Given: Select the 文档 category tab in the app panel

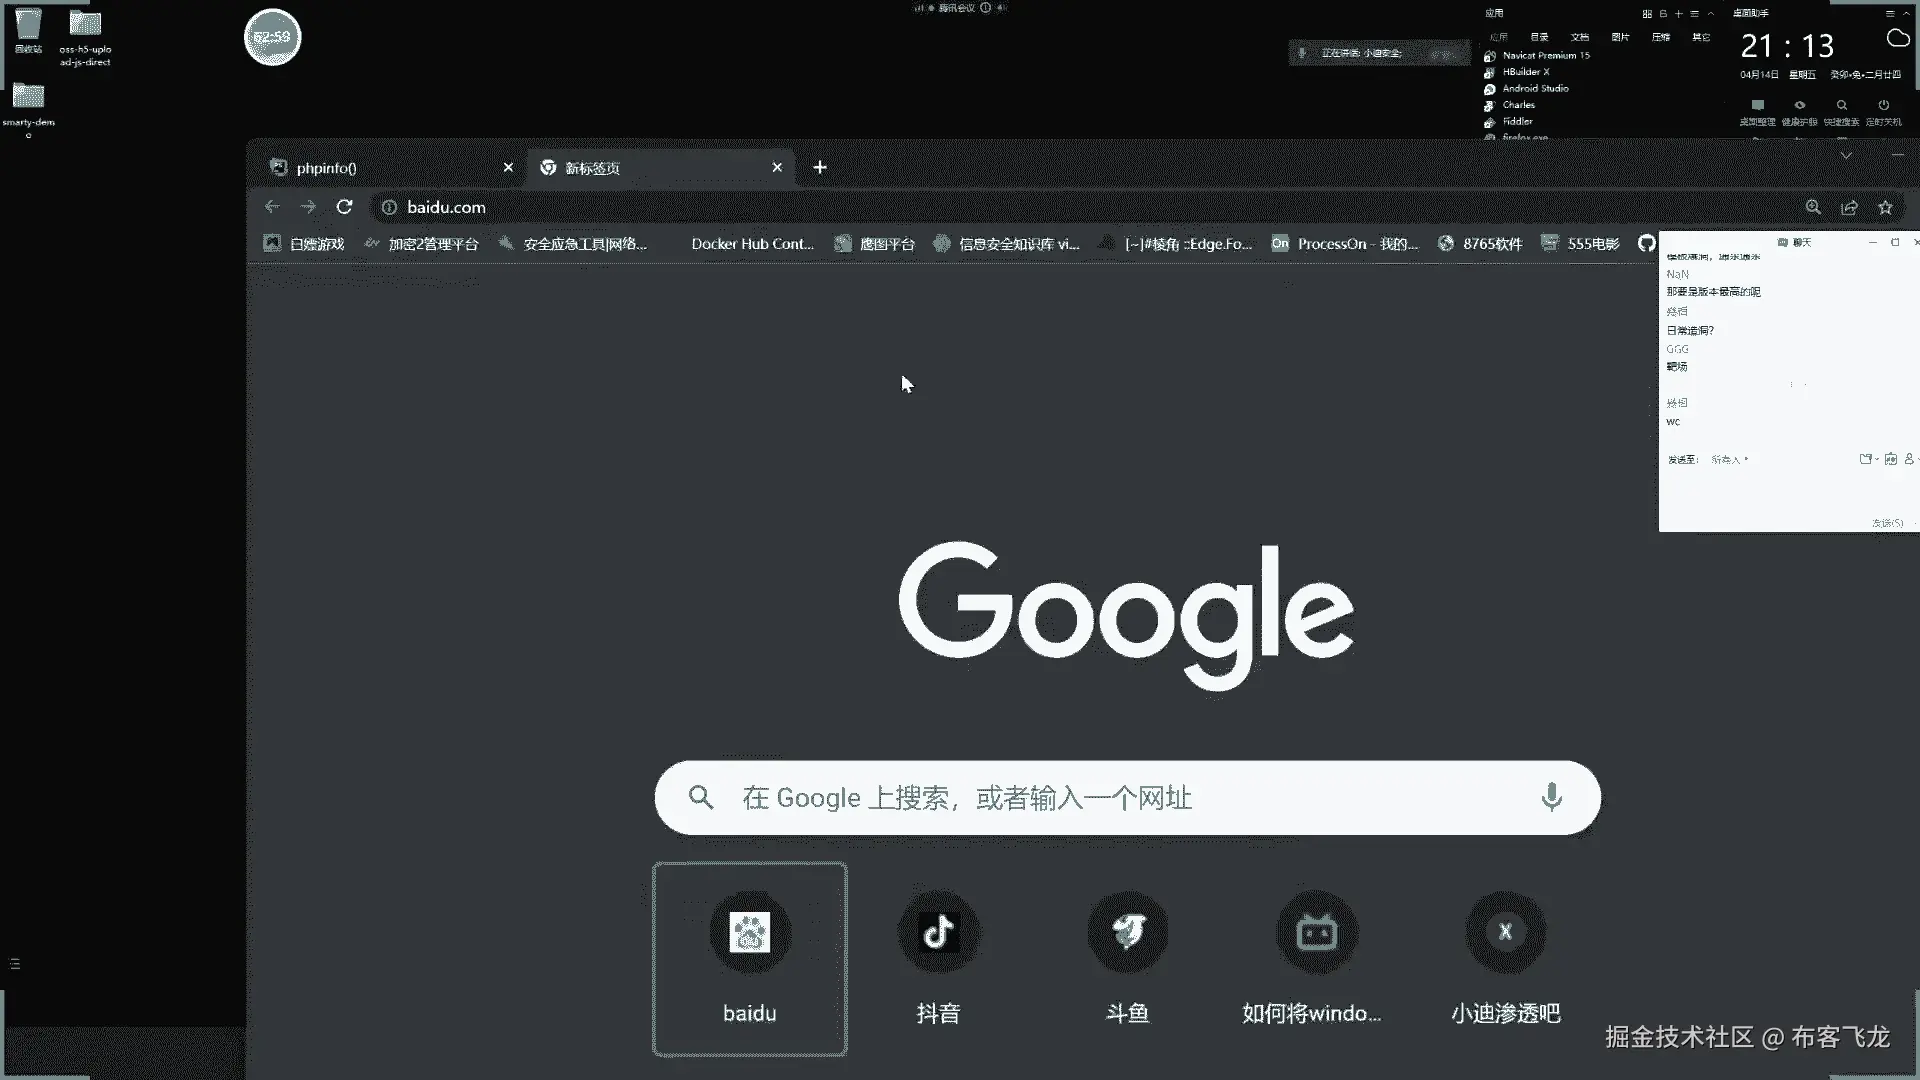Looking at the screenshot, I should point(1579,37).
